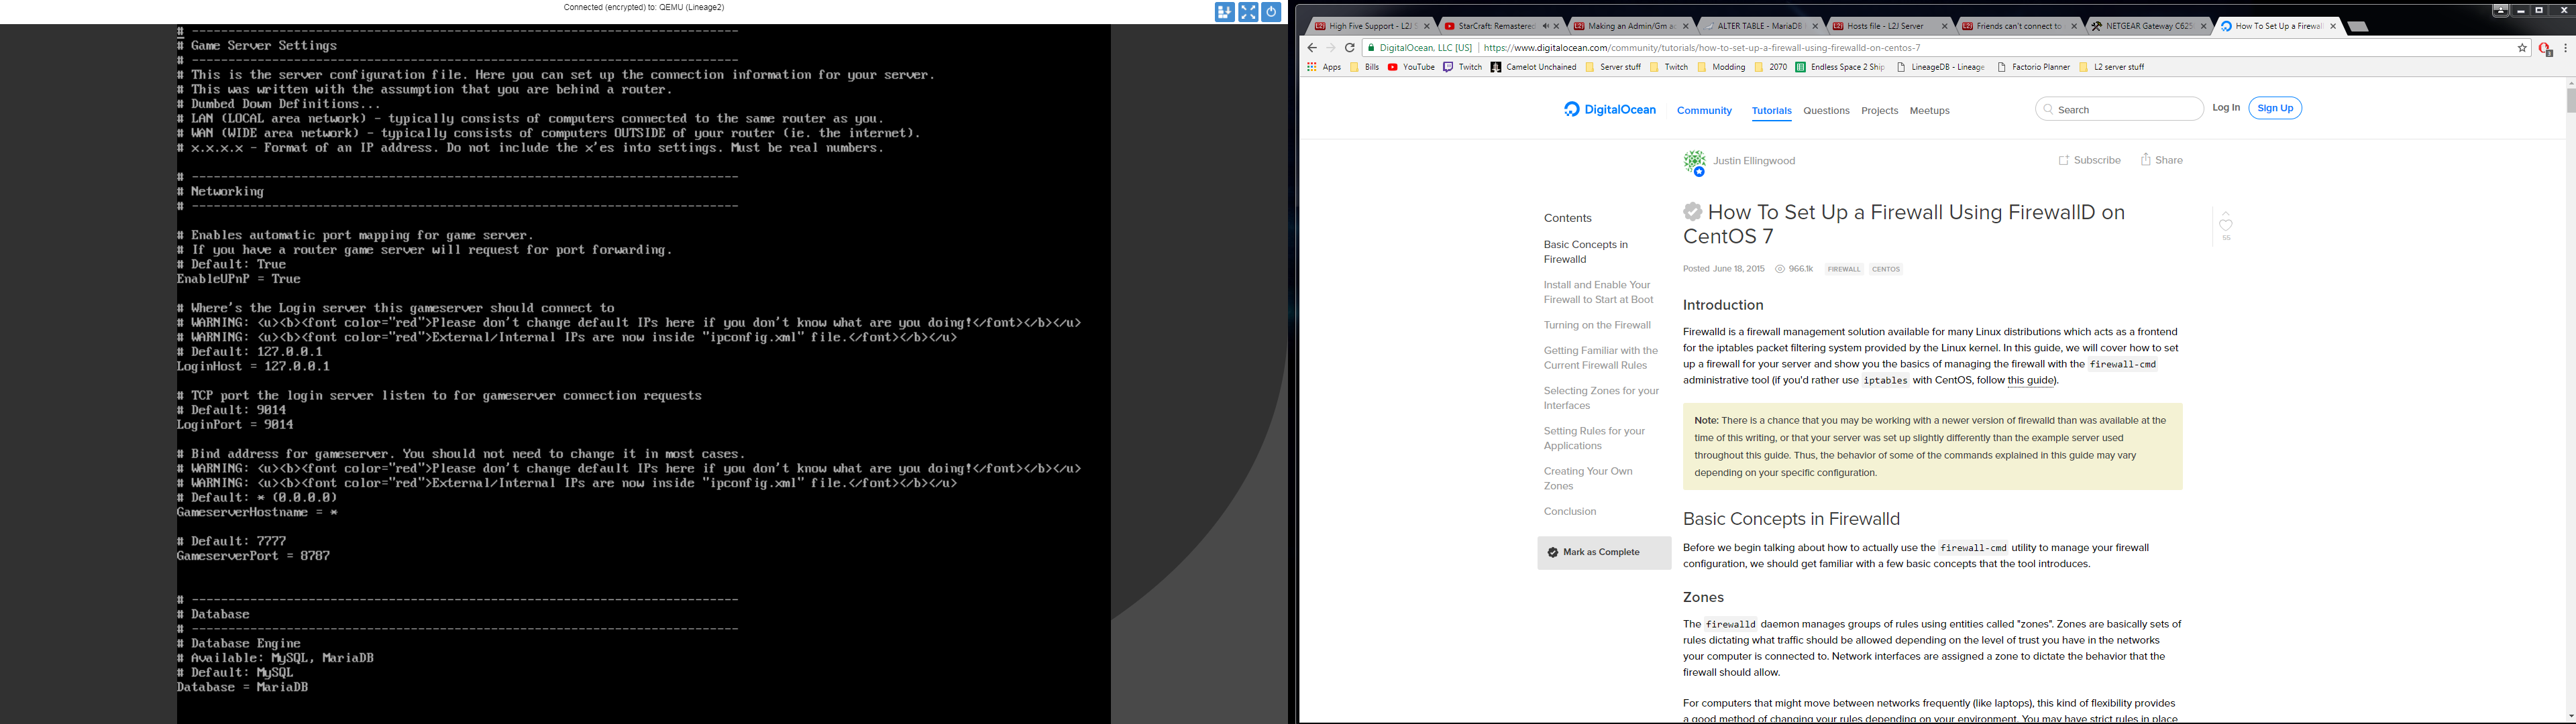Expand the L2 server stuff bookmark folder
Screen dimensions: 2576x724
[x=2112, y=67]
